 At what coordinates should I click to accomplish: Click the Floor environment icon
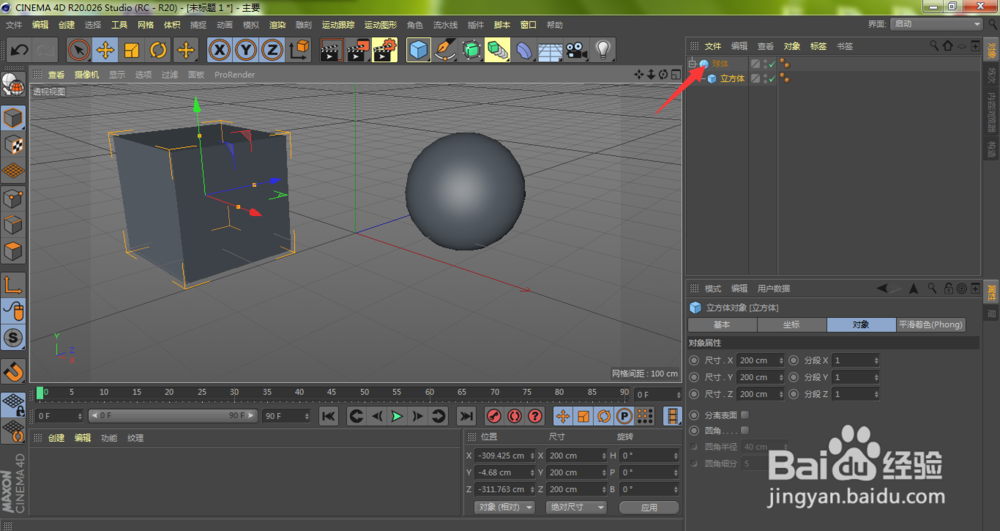coord(550,50)
